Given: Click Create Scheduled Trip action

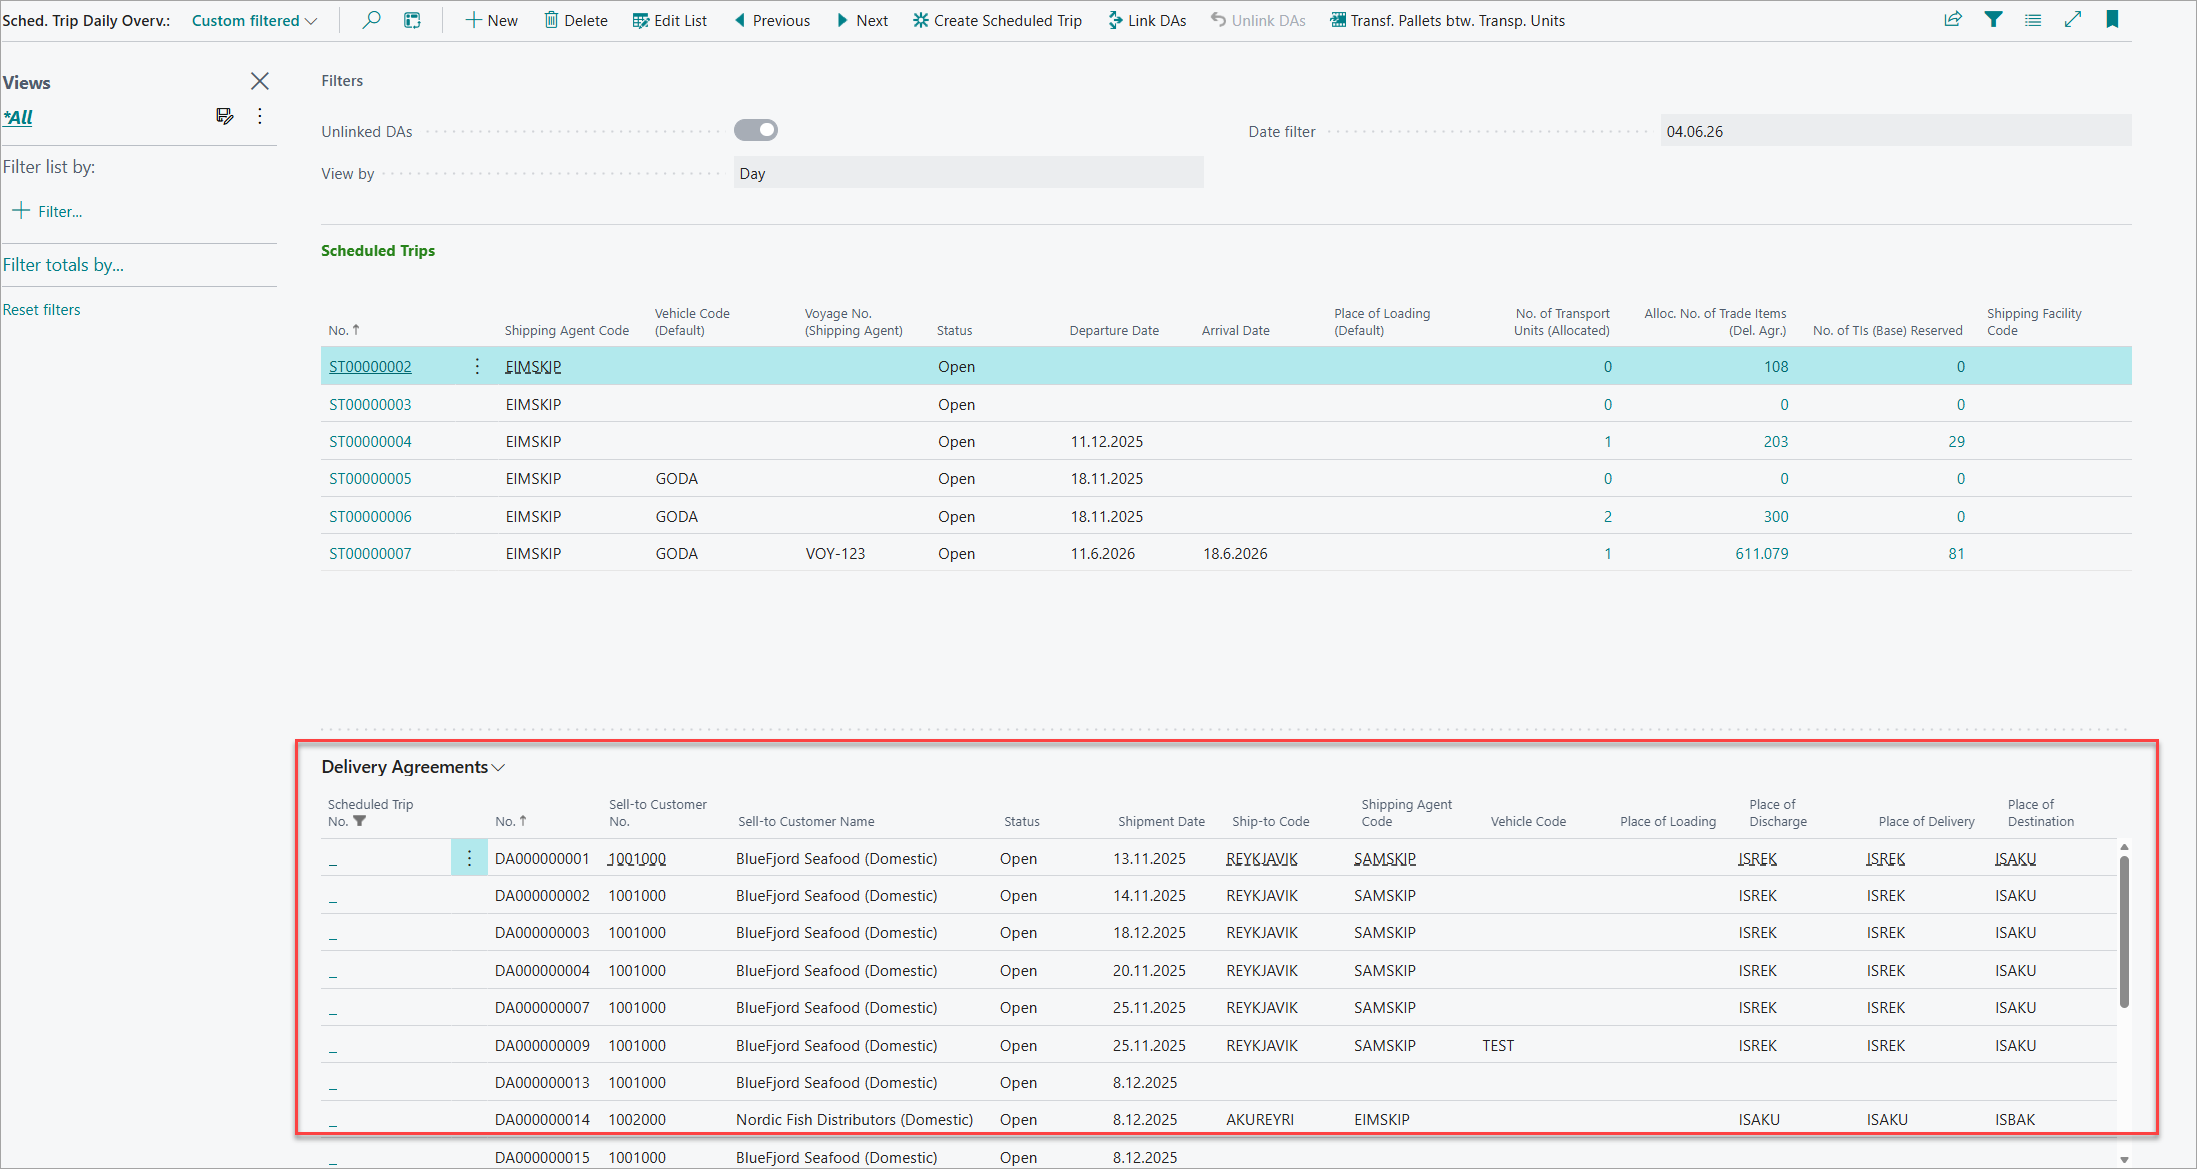Looking at the screenshot, I should pyautogui.click(x=997, y=20).
